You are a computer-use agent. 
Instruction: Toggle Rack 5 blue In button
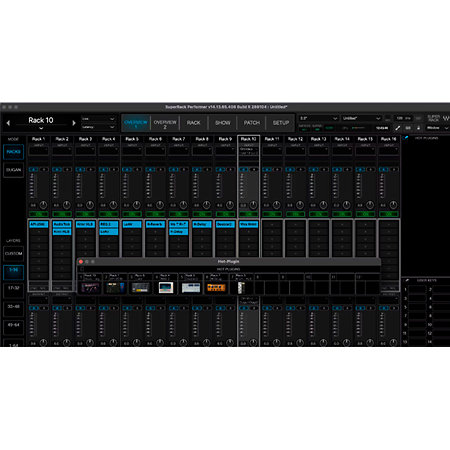127,170
